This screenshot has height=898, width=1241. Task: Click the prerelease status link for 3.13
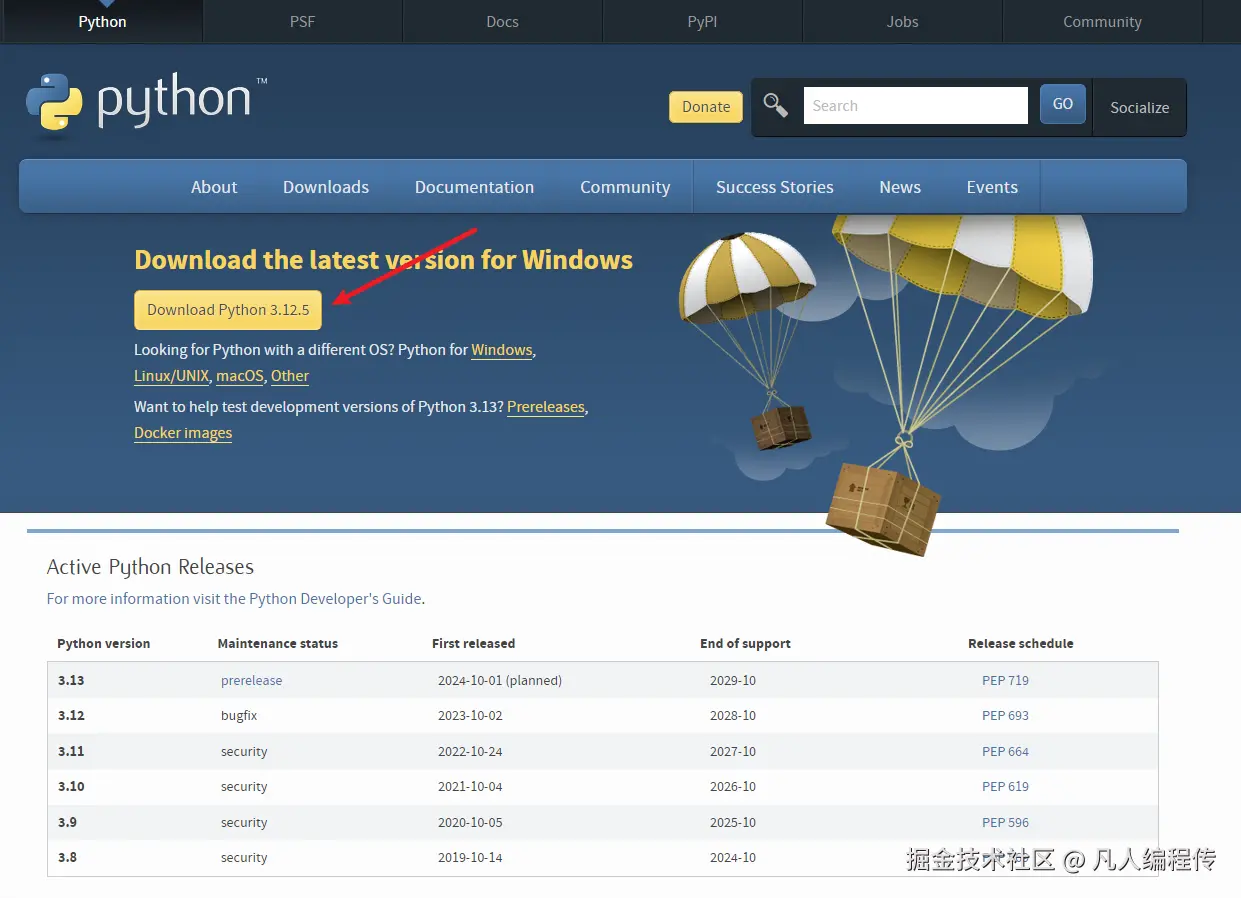click(251, 680)
